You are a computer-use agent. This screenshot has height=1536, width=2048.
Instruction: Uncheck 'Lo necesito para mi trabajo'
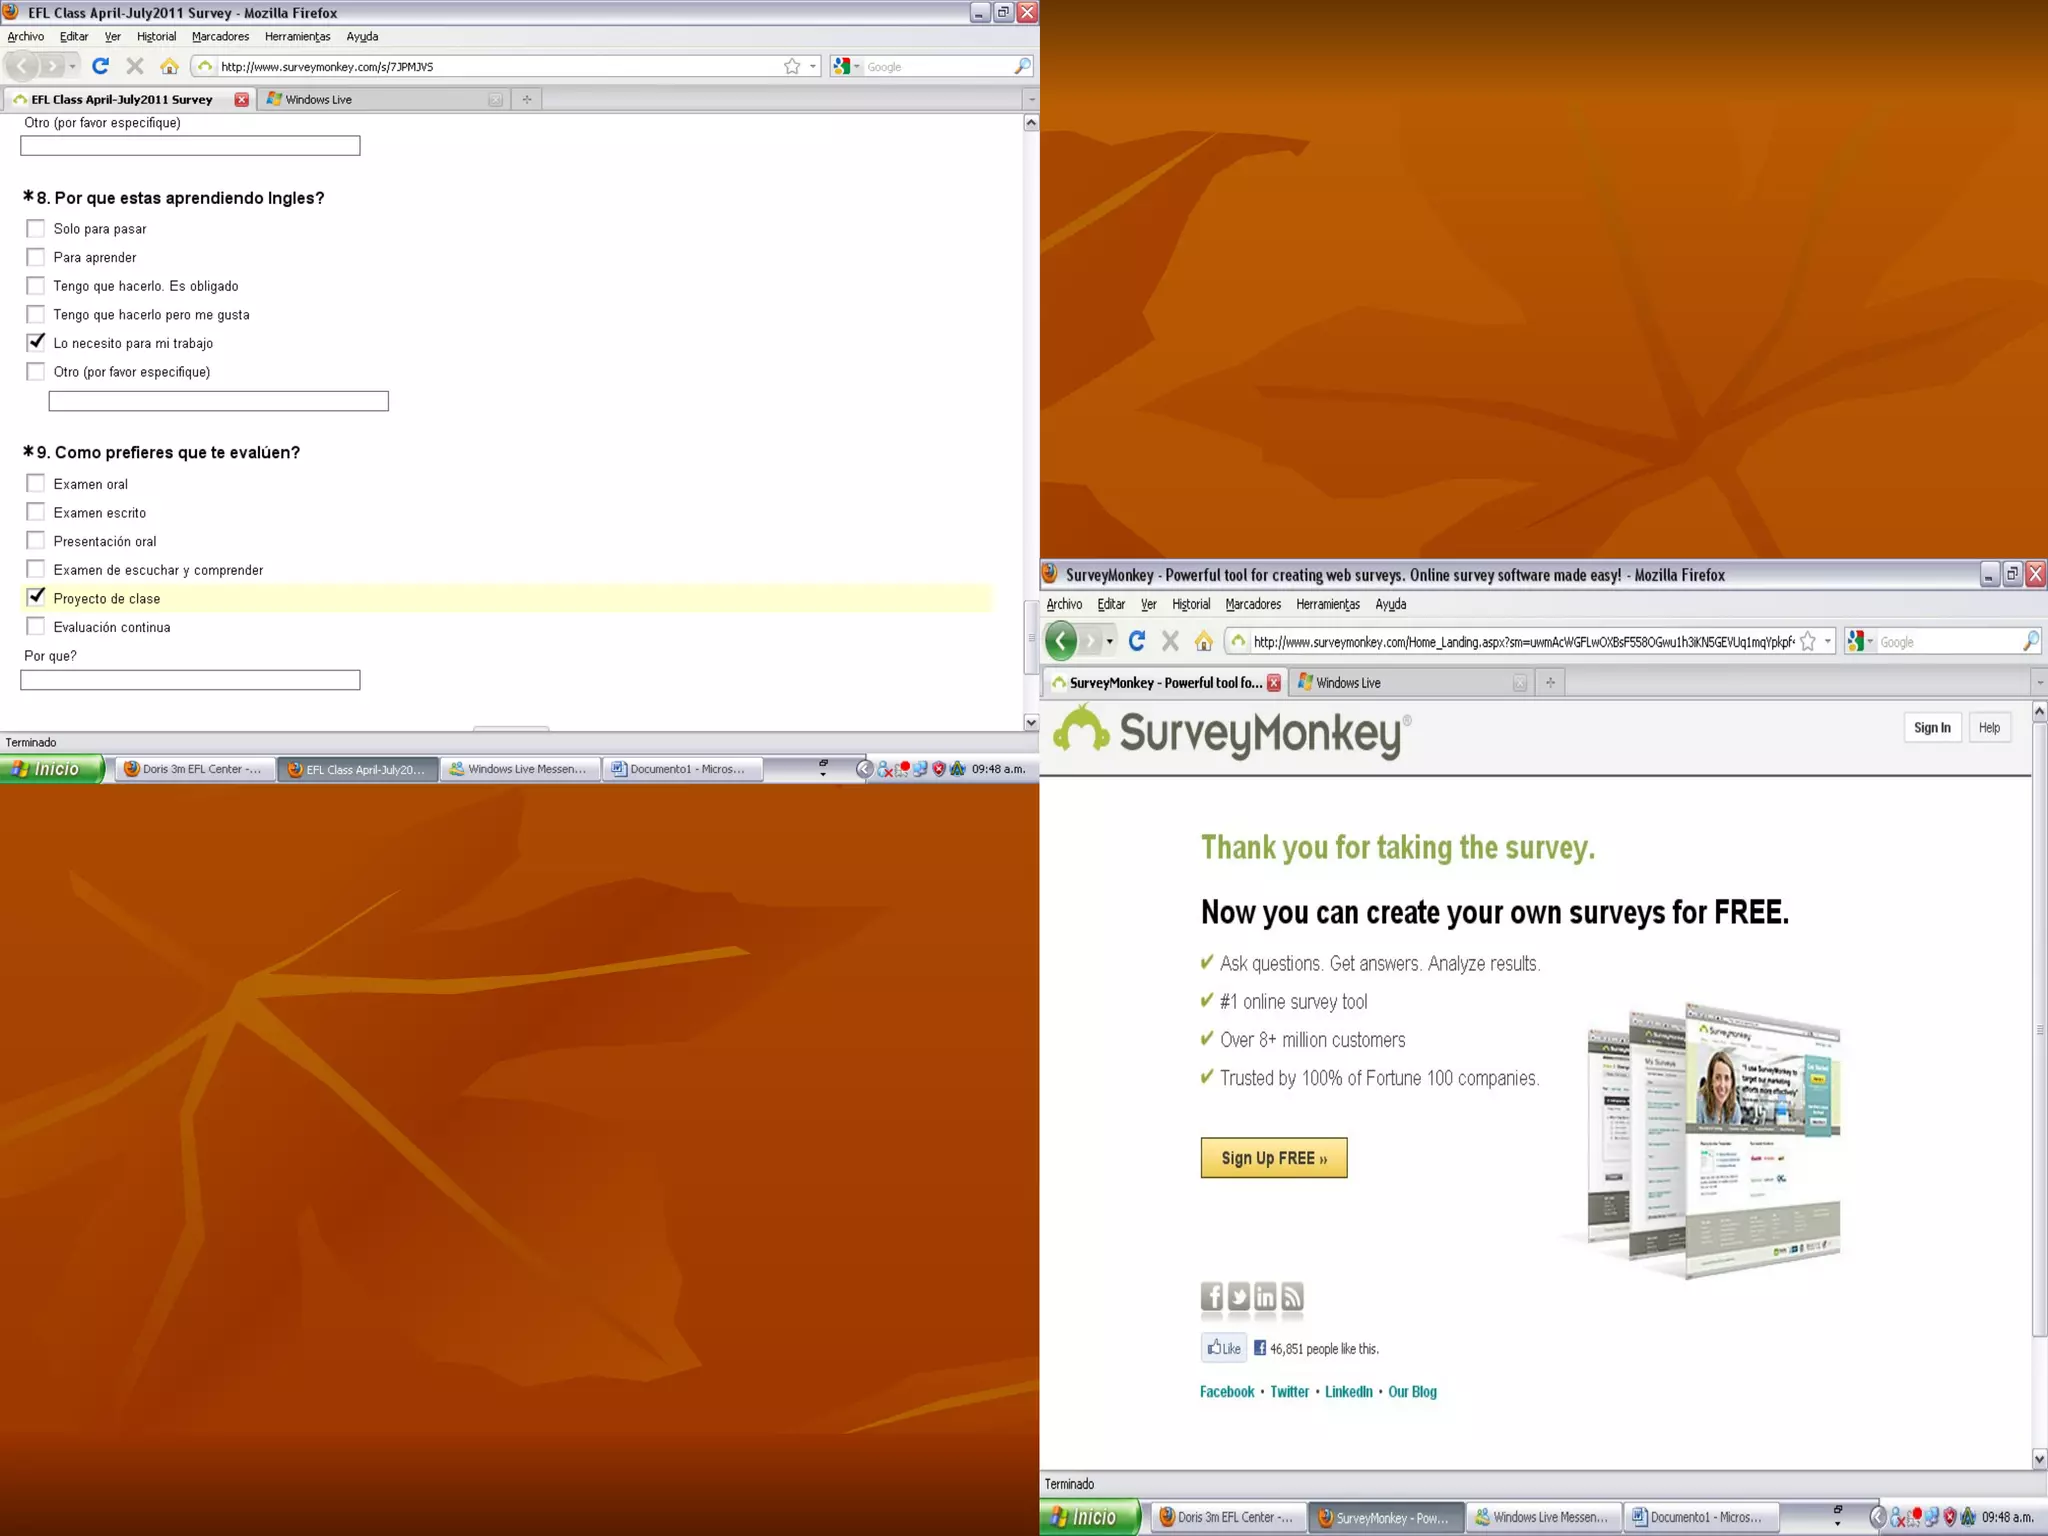point(36,342)
